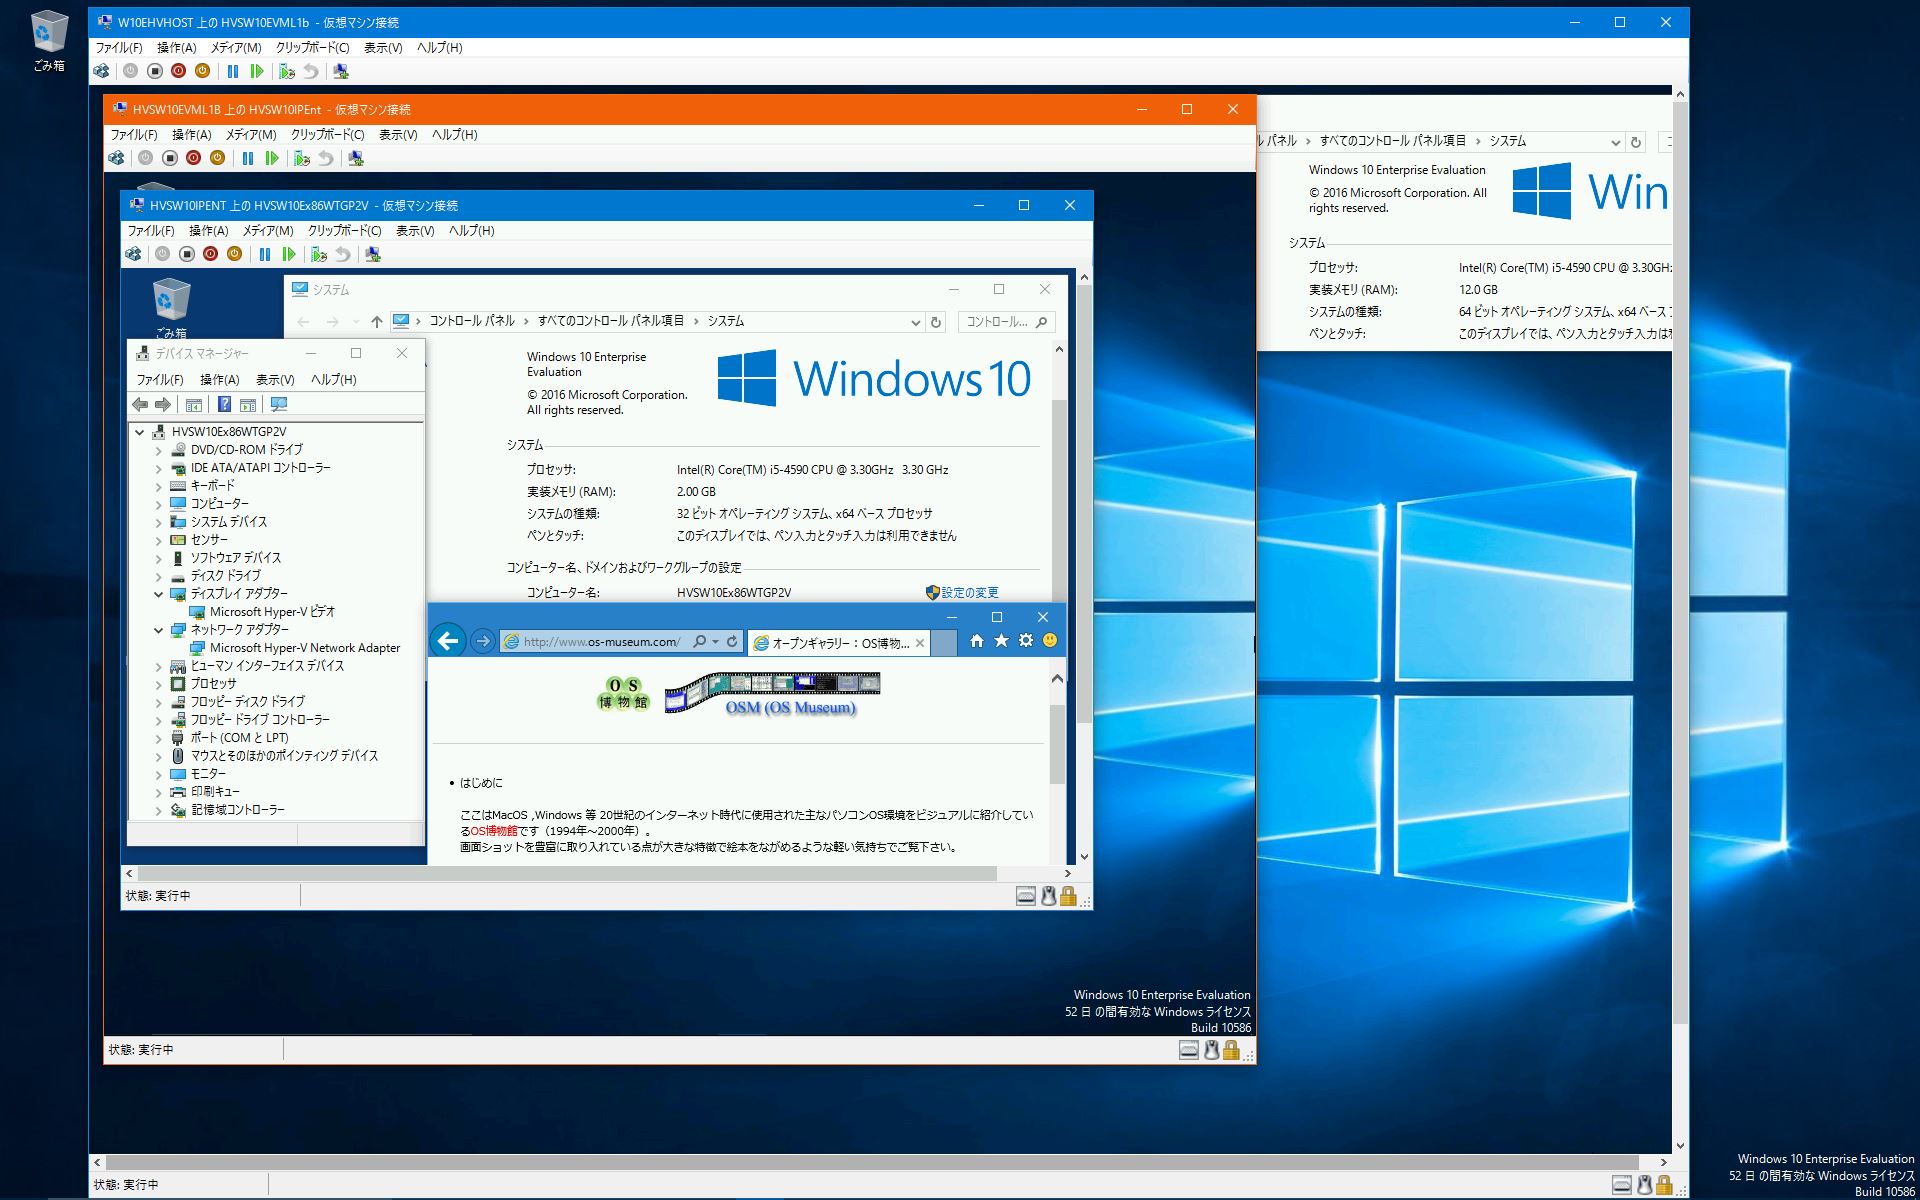This screenshot has width=1920, height=1200.
Task: Click search box in inner システム window
Action: click(1006, 321)
